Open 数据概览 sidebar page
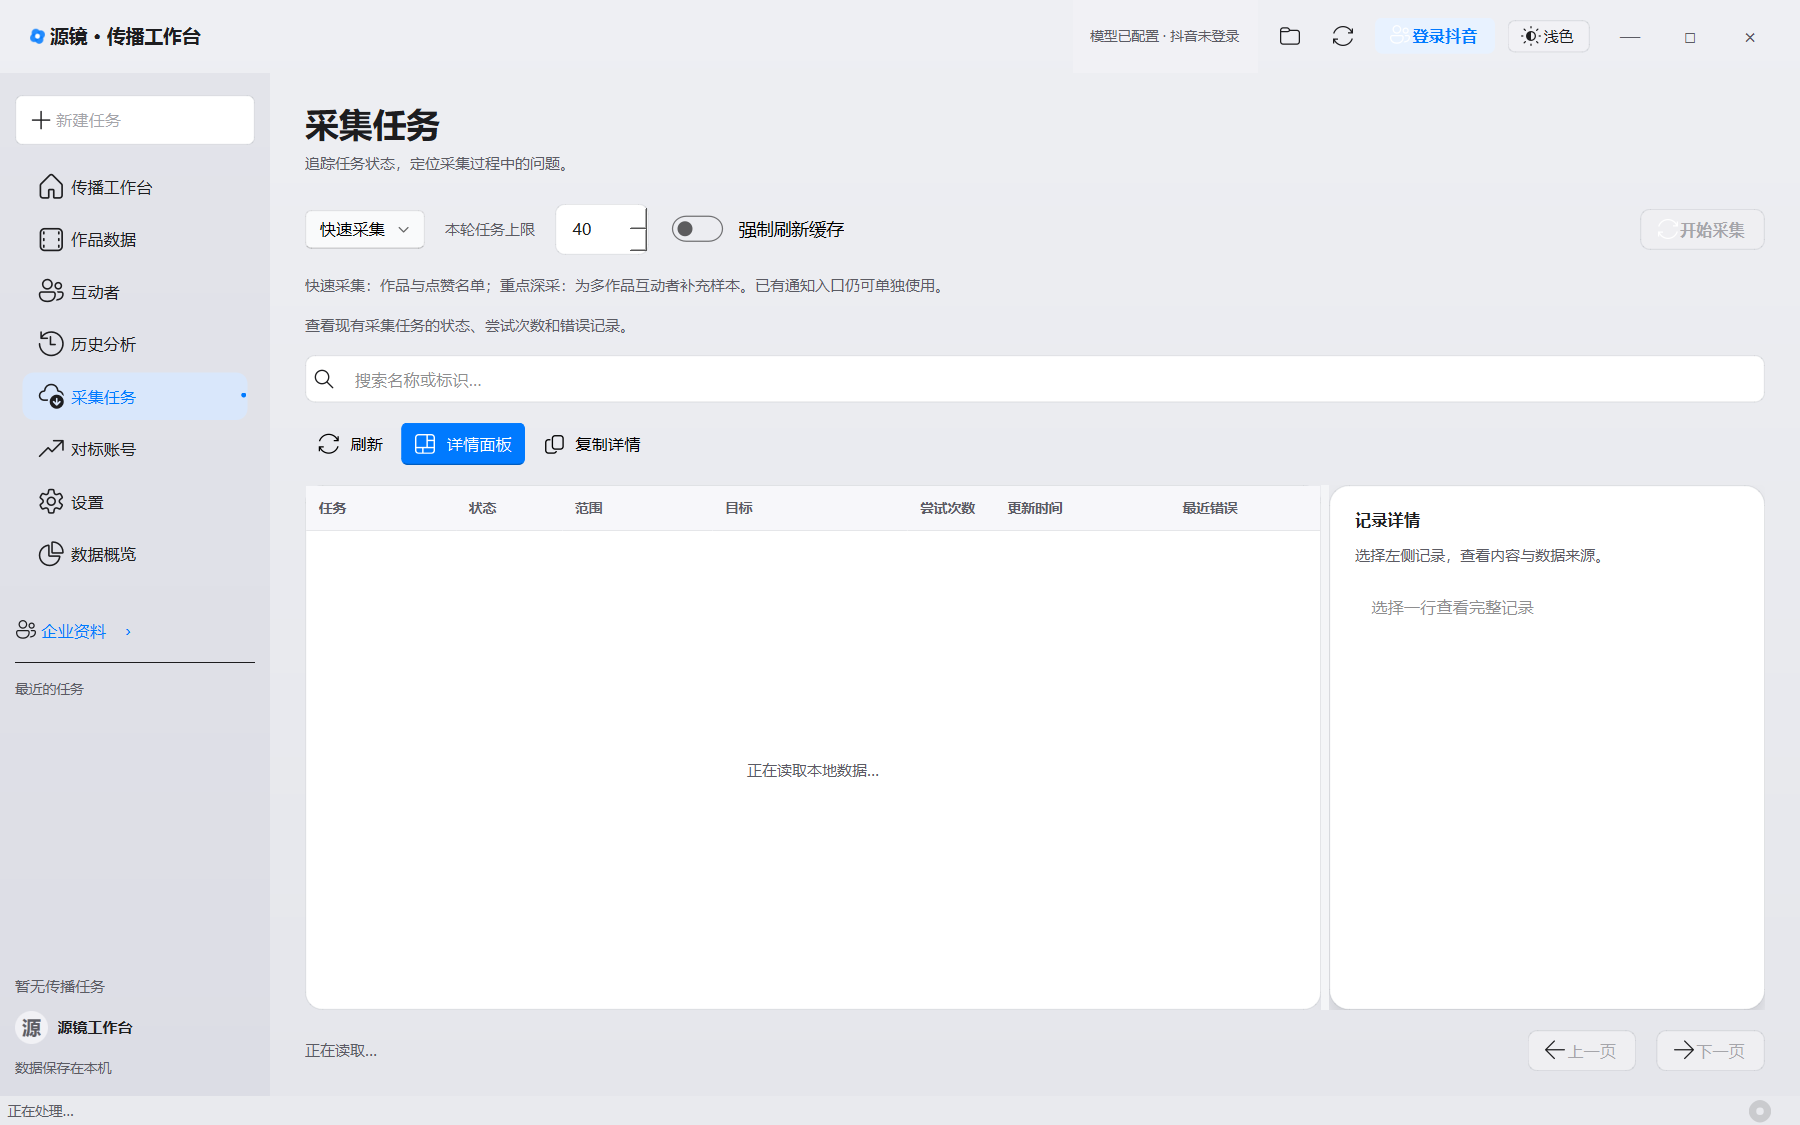The height and width of the screenshot is (1125, 1800). pos(135,554)
